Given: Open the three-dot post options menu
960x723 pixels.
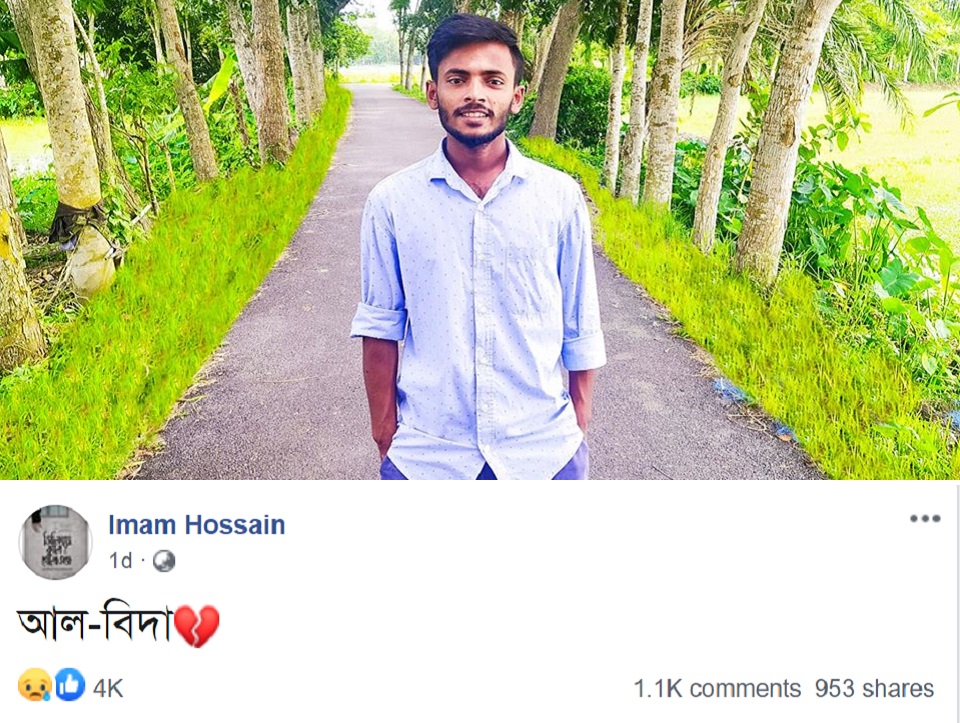Looking at the screenshot, I should [x=924, y=519].
